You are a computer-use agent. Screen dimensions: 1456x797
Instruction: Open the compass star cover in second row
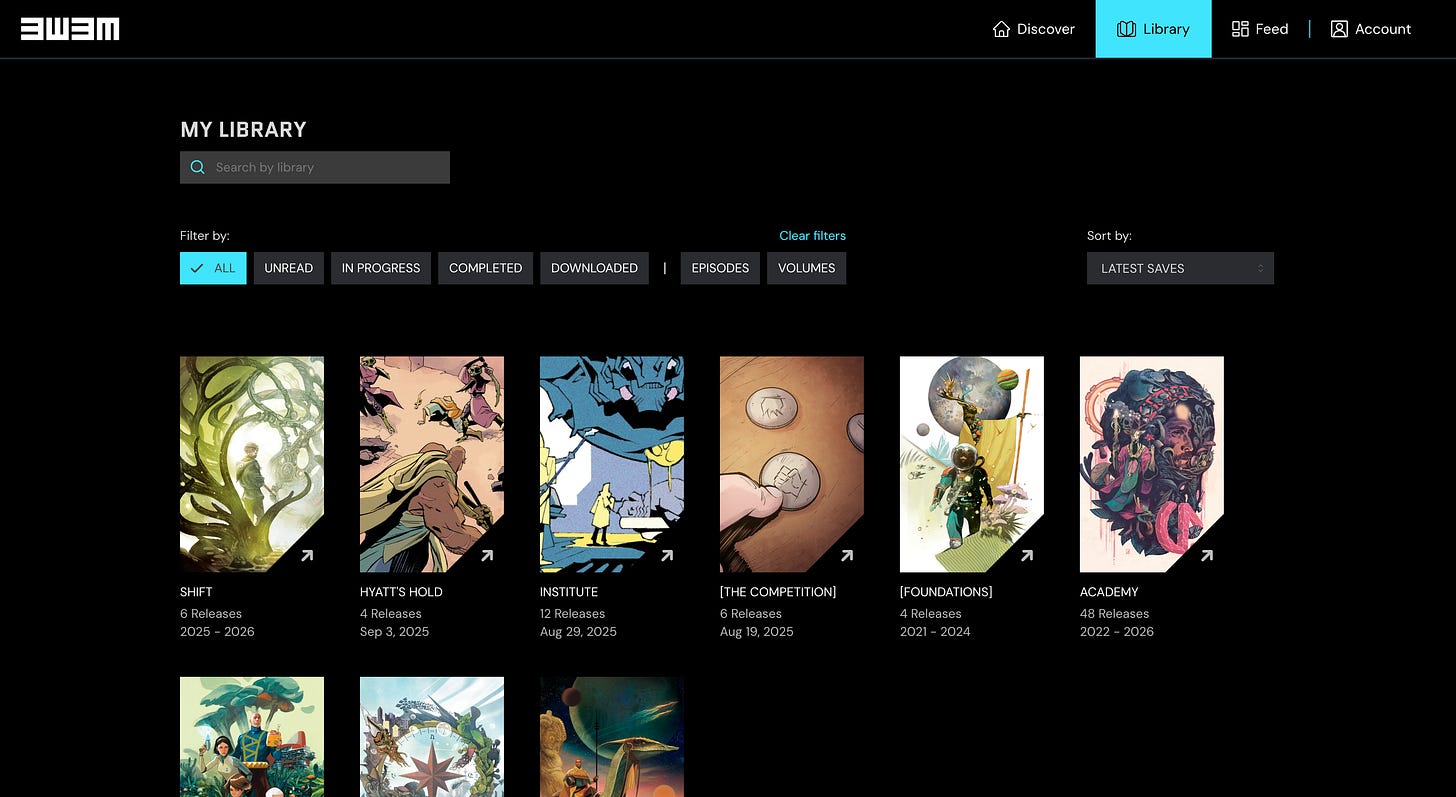click(x=432, y=737)
